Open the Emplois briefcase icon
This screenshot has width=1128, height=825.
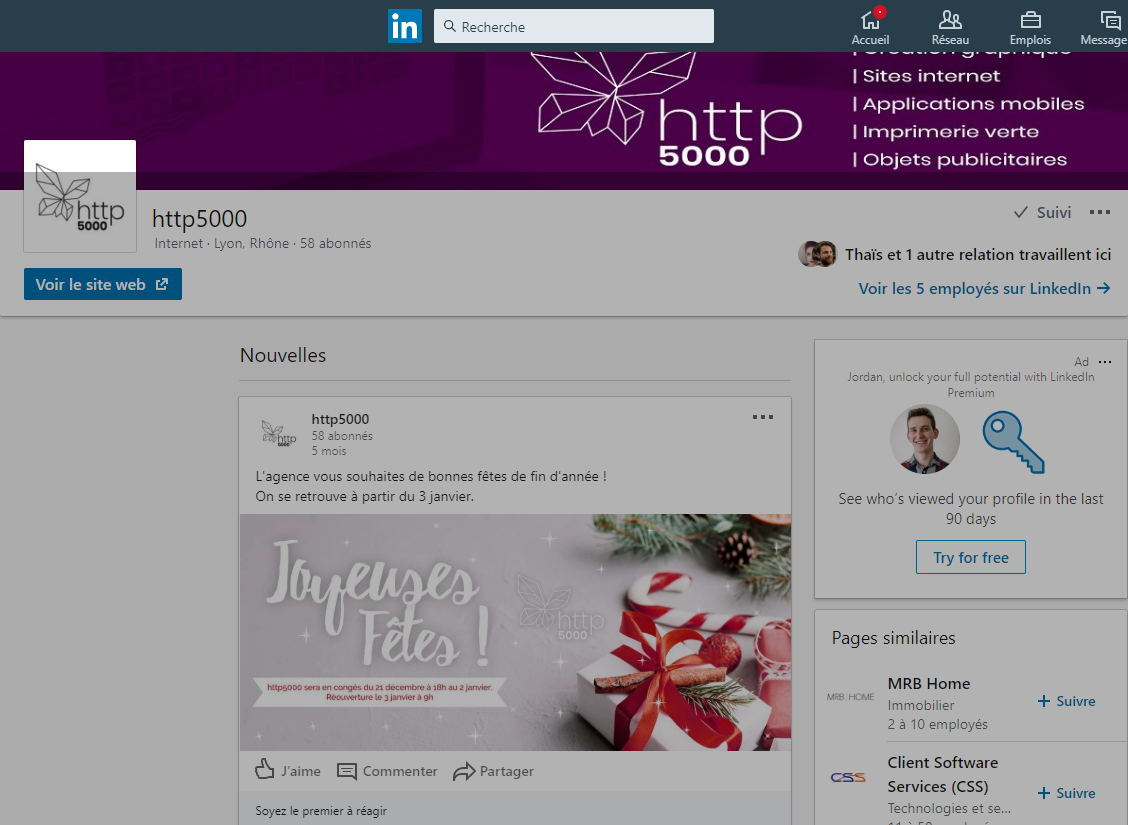point(1029,27)
